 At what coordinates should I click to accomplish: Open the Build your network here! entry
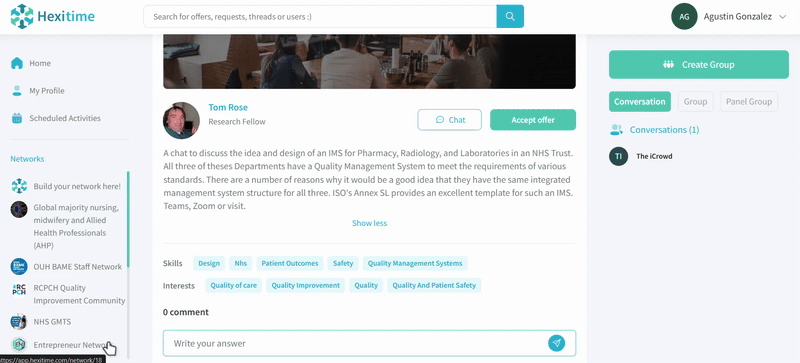pyautogui.click(x=77, y=186)
